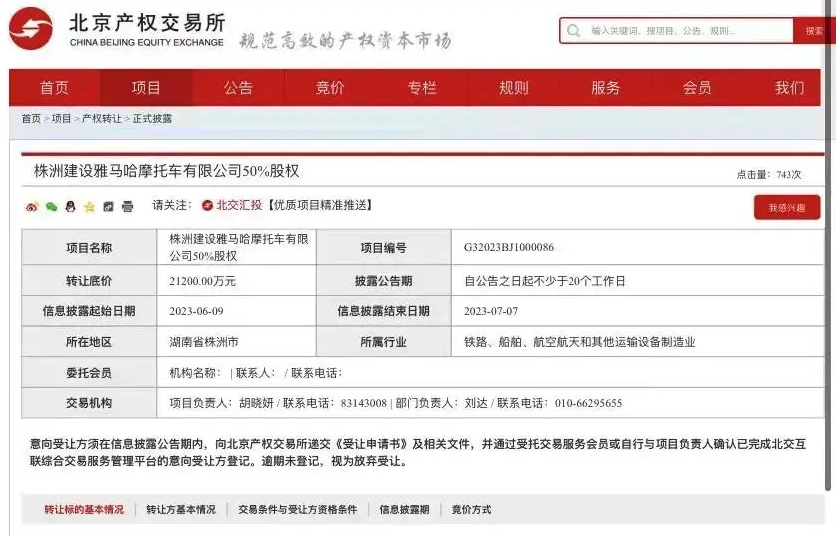Open 我们 in main navigation
This screenshot has width=836, height=536.
pos(790,87)
